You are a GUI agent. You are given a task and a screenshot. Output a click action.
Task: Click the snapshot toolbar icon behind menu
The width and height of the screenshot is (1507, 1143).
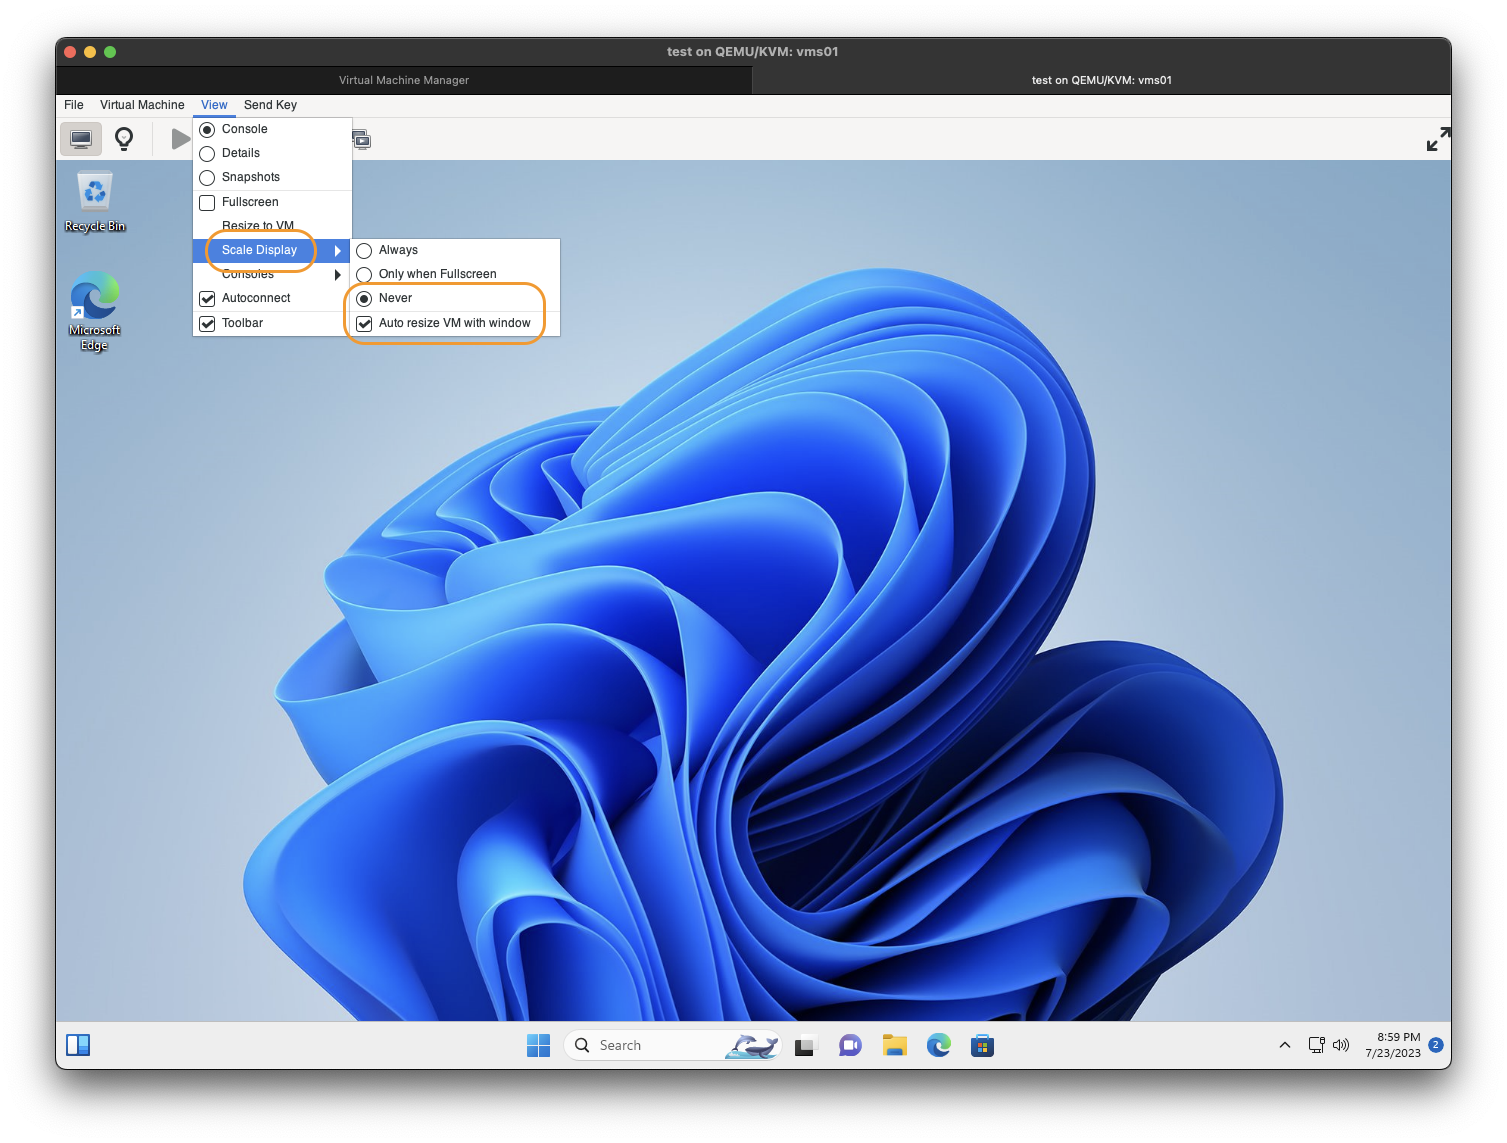click(362, 140)
